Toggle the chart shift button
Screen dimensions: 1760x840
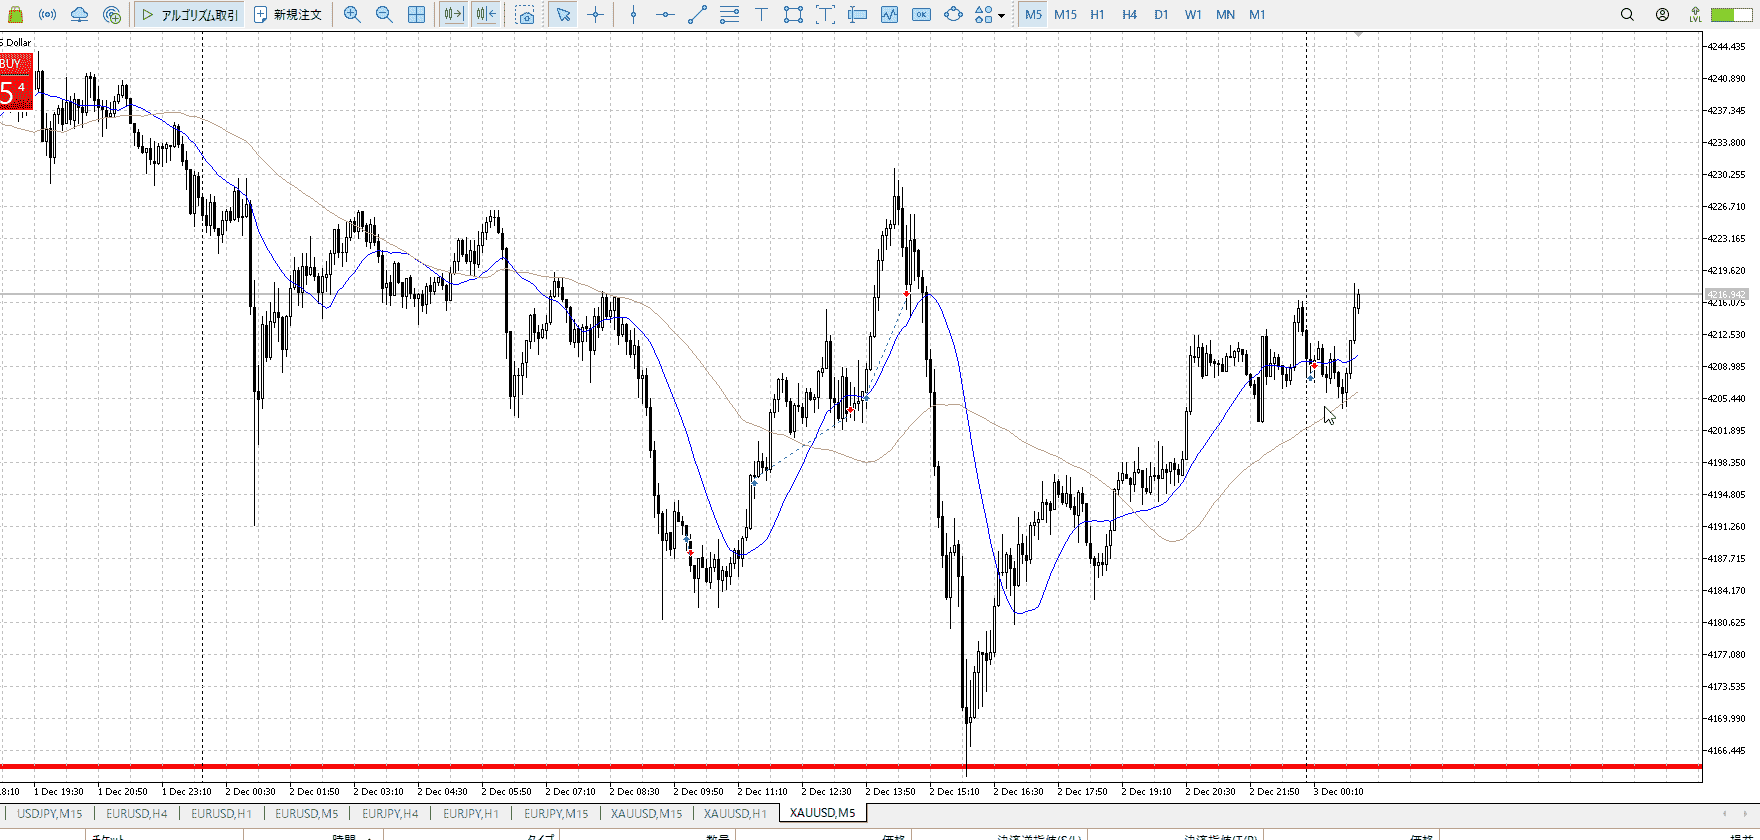click(486, 15)
